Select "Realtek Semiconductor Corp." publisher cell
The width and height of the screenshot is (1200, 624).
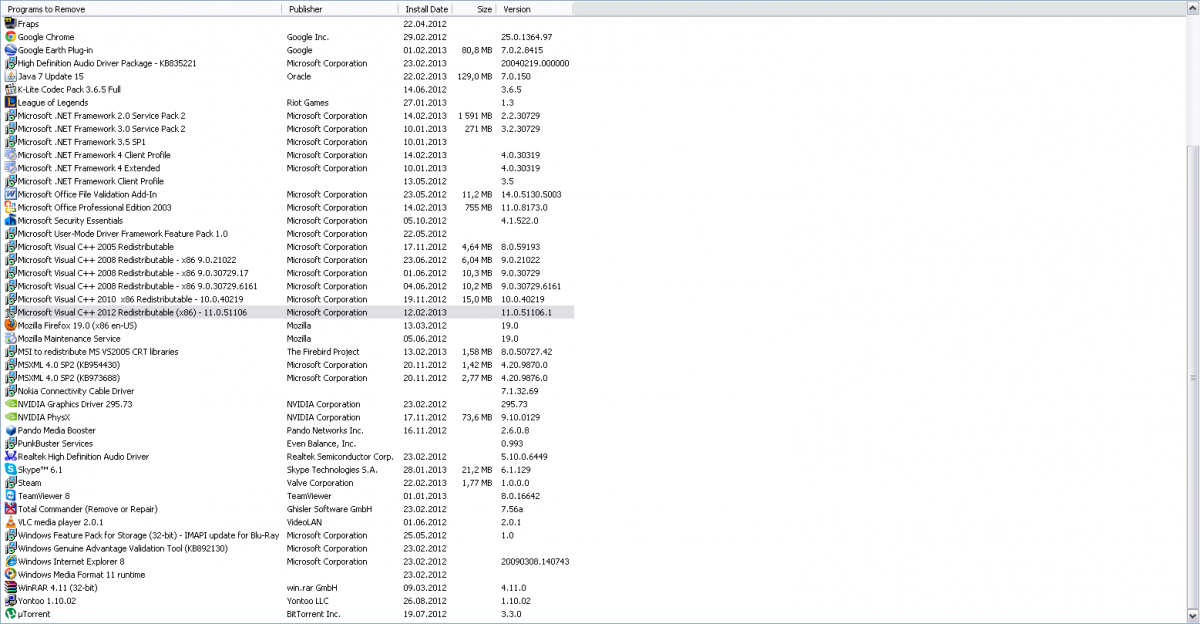click(340, 456)
